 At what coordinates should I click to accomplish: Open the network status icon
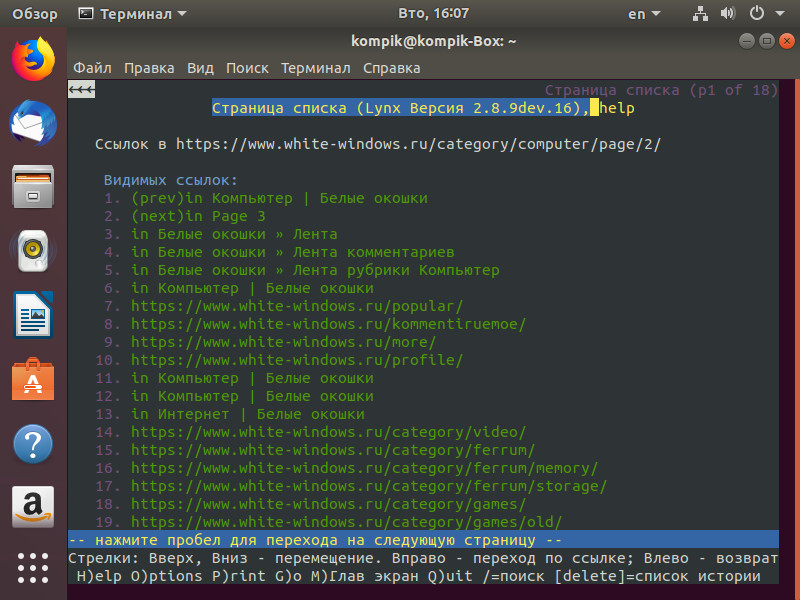pyautogui.click(x=700, y=14)
